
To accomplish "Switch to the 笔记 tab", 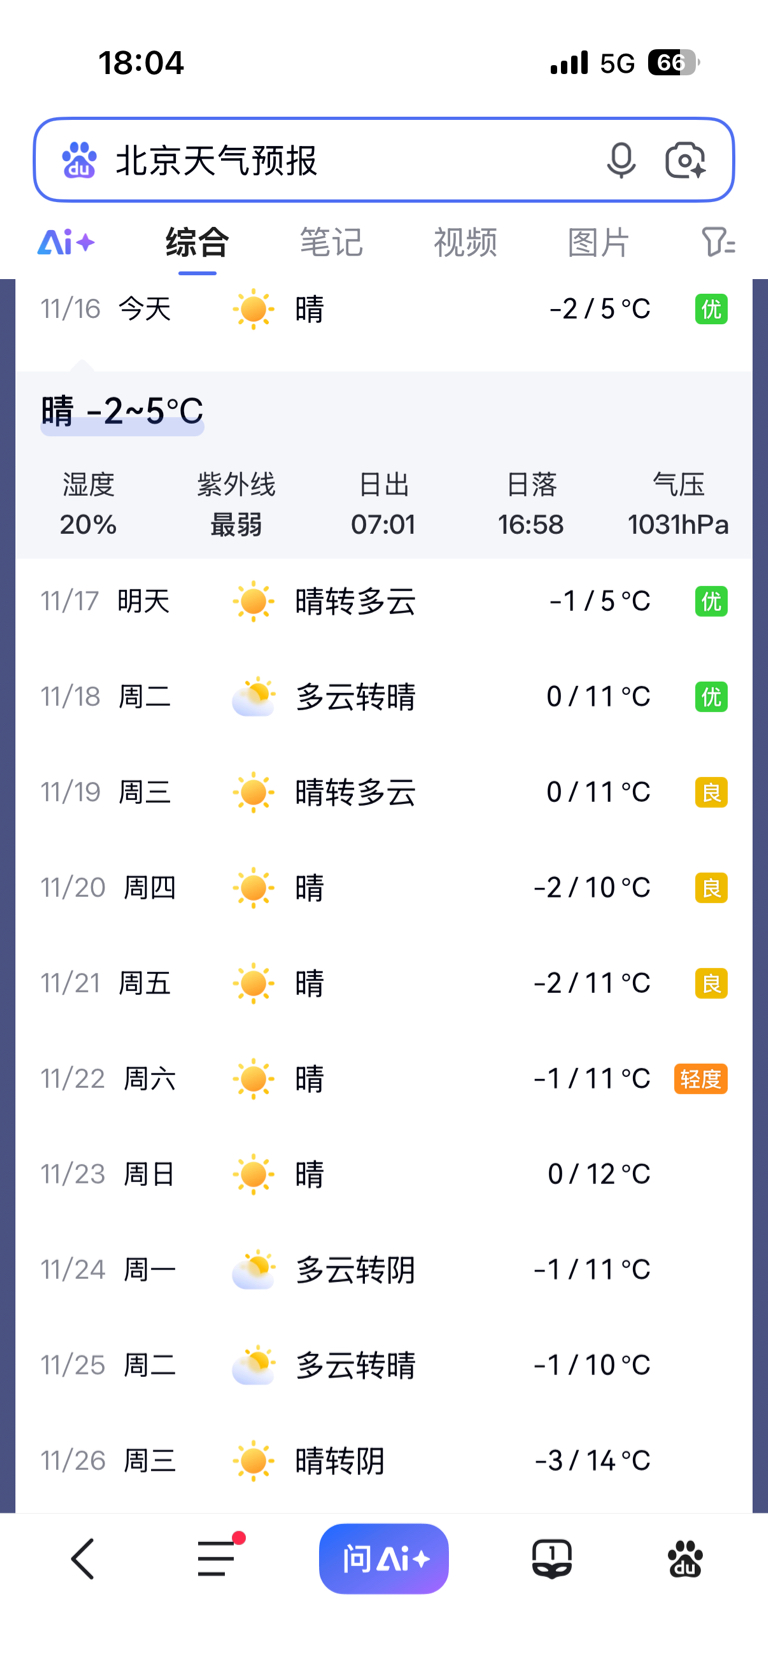I will 331,242.
